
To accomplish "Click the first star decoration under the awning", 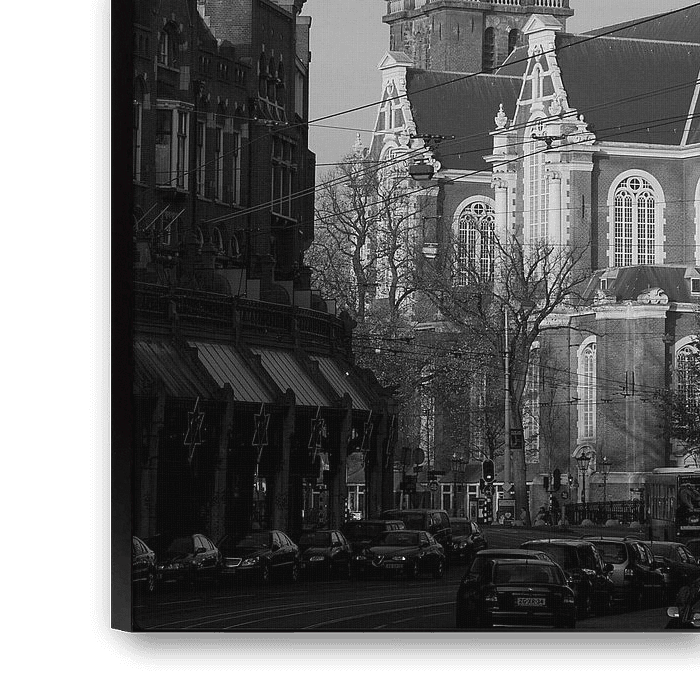I will coord(194,430).
